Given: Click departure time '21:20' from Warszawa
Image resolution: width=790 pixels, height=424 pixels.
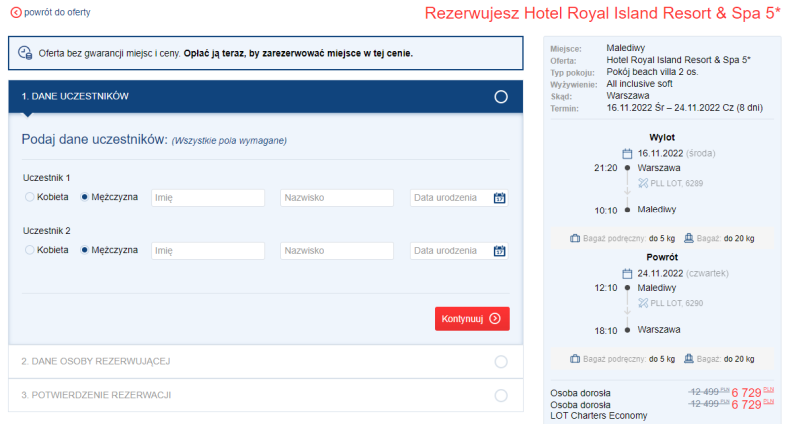Looking at the screenshot, I should click(606, 168).
